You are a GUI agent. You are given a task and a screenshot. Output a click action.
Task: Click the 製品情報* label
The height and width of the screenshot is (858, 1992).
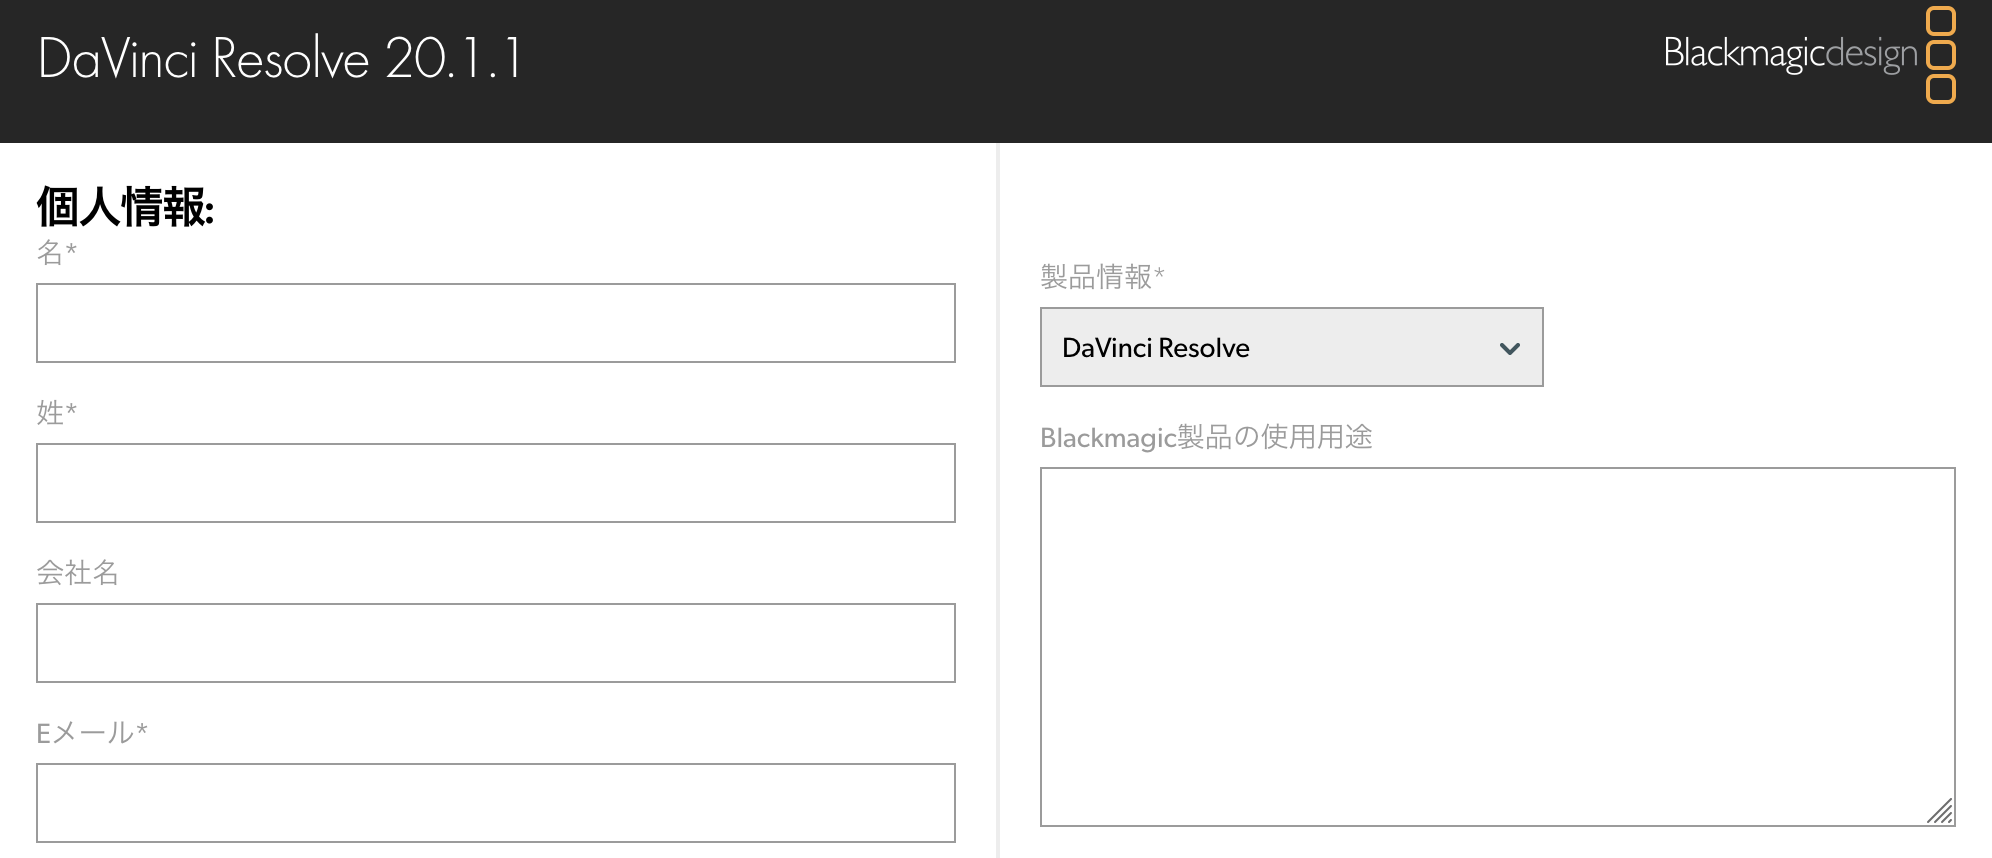pyautogui.click(x=1102, y=276)
